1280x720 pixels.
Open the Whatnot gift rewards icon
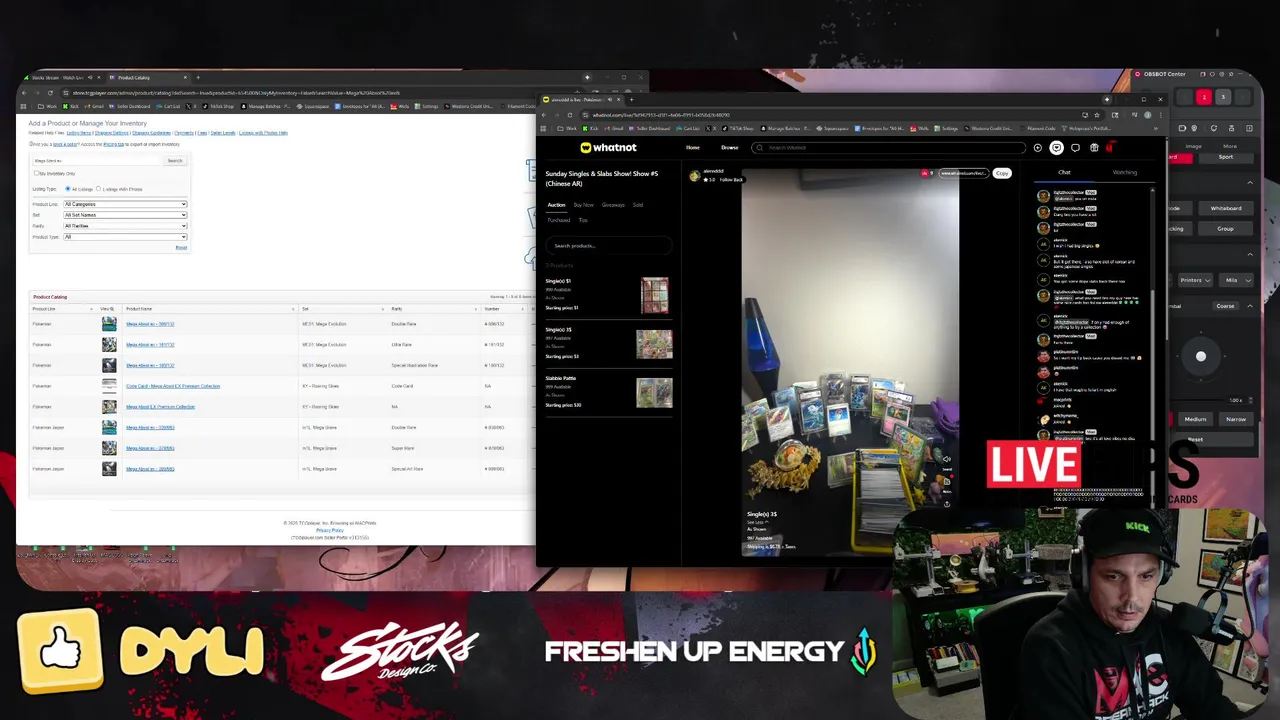coord(1094,148)
